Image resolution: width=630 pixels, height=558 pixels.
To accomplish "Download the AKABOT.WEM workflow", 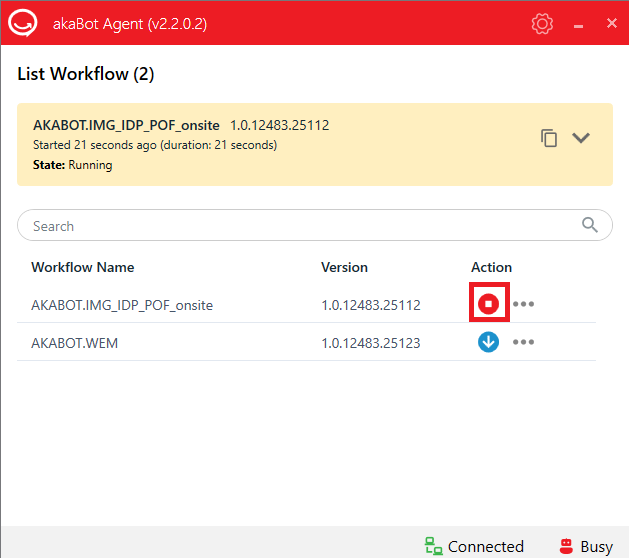I will point(488,342).
